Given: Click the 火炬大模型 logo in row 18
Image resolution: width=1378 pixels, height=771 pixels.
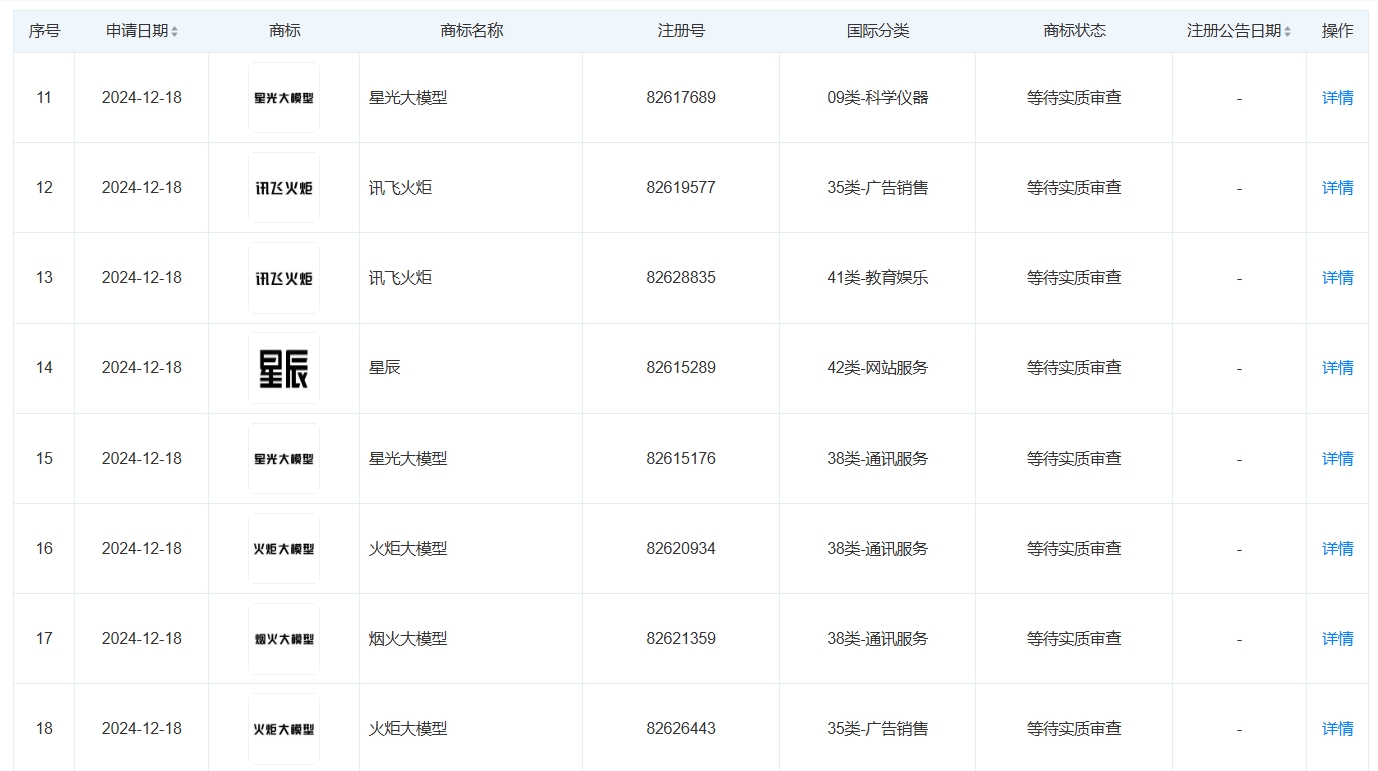Looking at the screenshot, I should (283, 728).
